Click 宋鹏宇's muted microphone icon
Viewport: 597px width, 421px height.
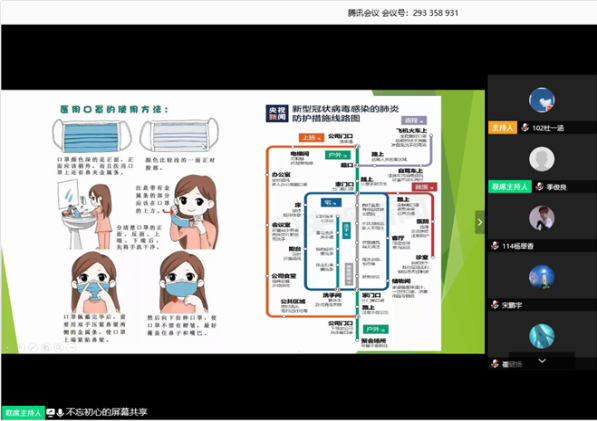[x=495, y=305]
